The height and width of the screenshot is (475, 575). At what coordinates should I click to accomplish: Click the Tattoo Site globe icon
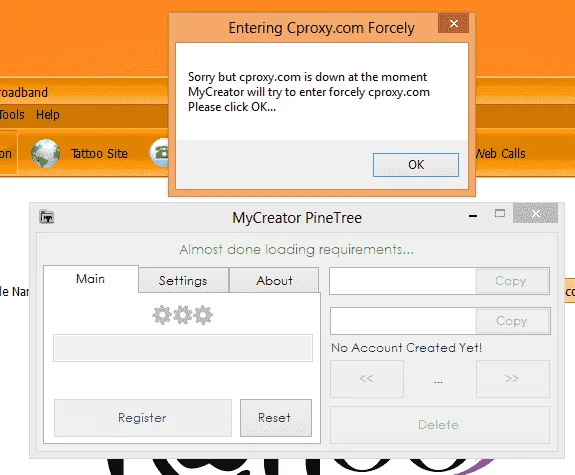coord(45,153)
